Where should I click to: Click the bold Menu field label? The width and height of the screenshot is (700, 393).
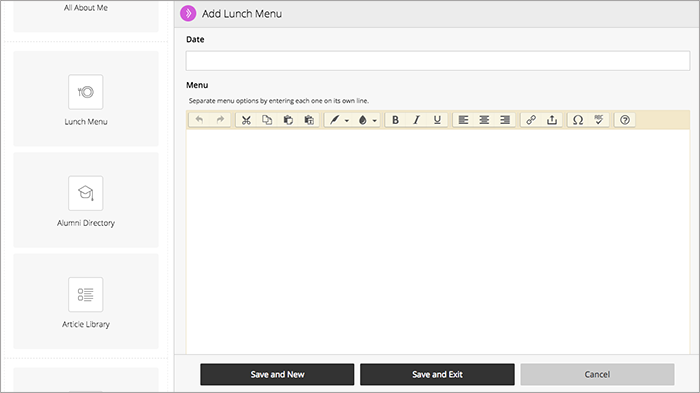tap(197, 85)
